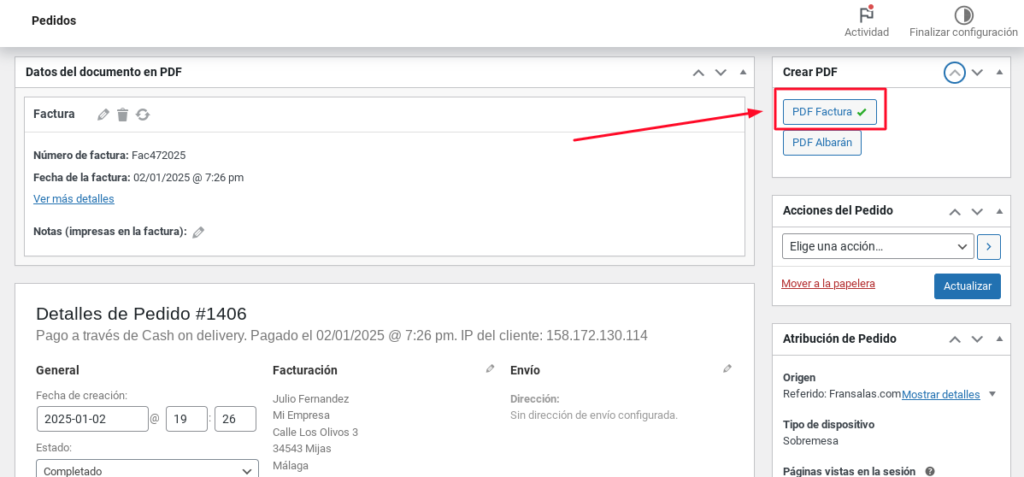Click the creation date field 2025-01-02
This screenshot has height=477, width=1024.
coord(92,419)
